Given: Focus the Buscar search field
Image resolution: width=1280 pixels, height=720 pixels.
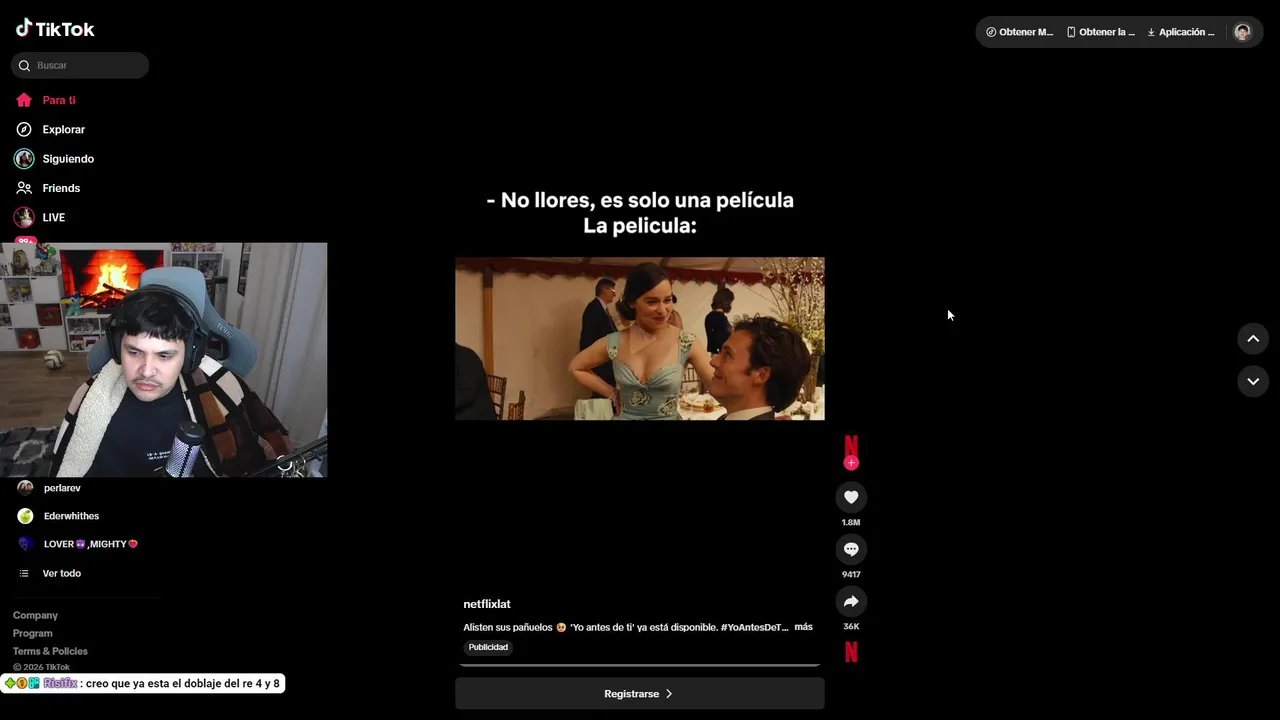Looking at the screenshot, I should pos(80,66).
